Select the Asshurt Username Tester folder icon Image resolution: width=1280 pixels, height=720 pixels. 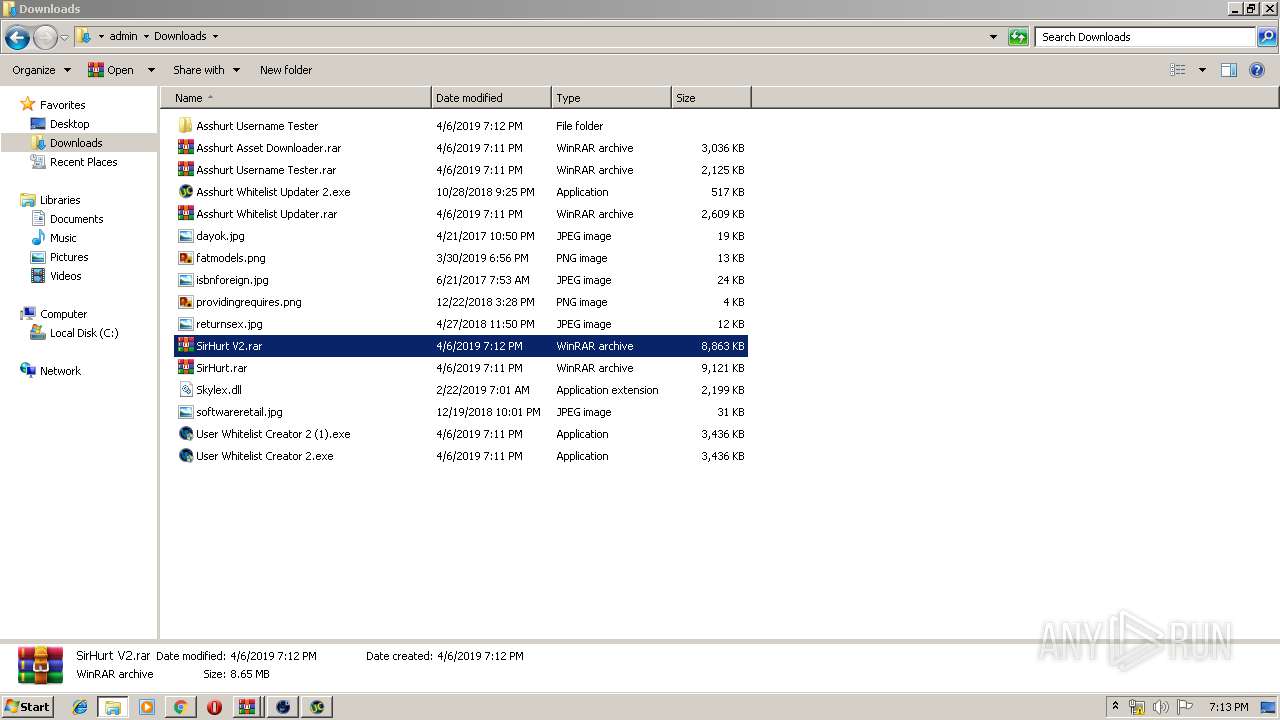(x=185, y=126)
